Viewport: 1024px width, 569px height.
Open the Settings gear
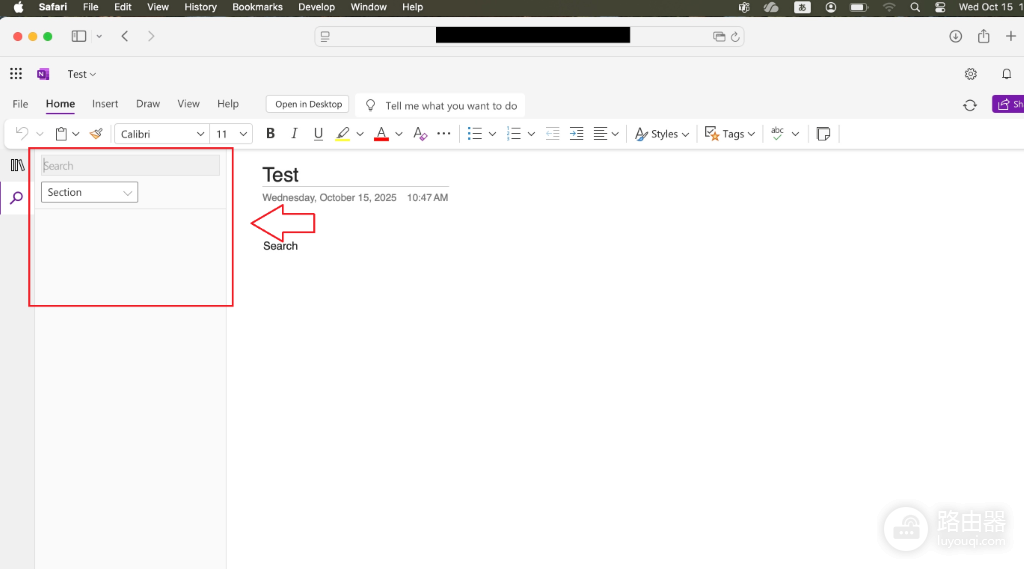(970, 74)
